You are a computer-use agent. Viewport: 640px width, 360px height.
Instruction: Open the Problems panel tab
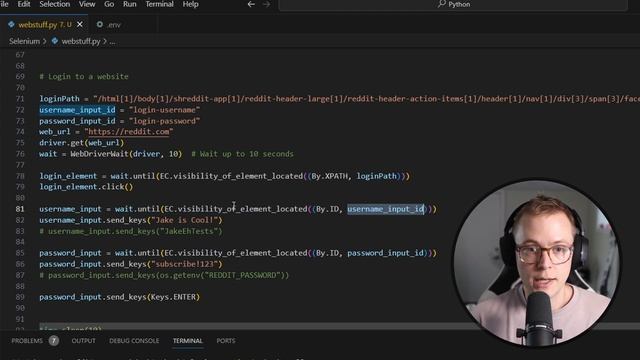pos(27,340)
